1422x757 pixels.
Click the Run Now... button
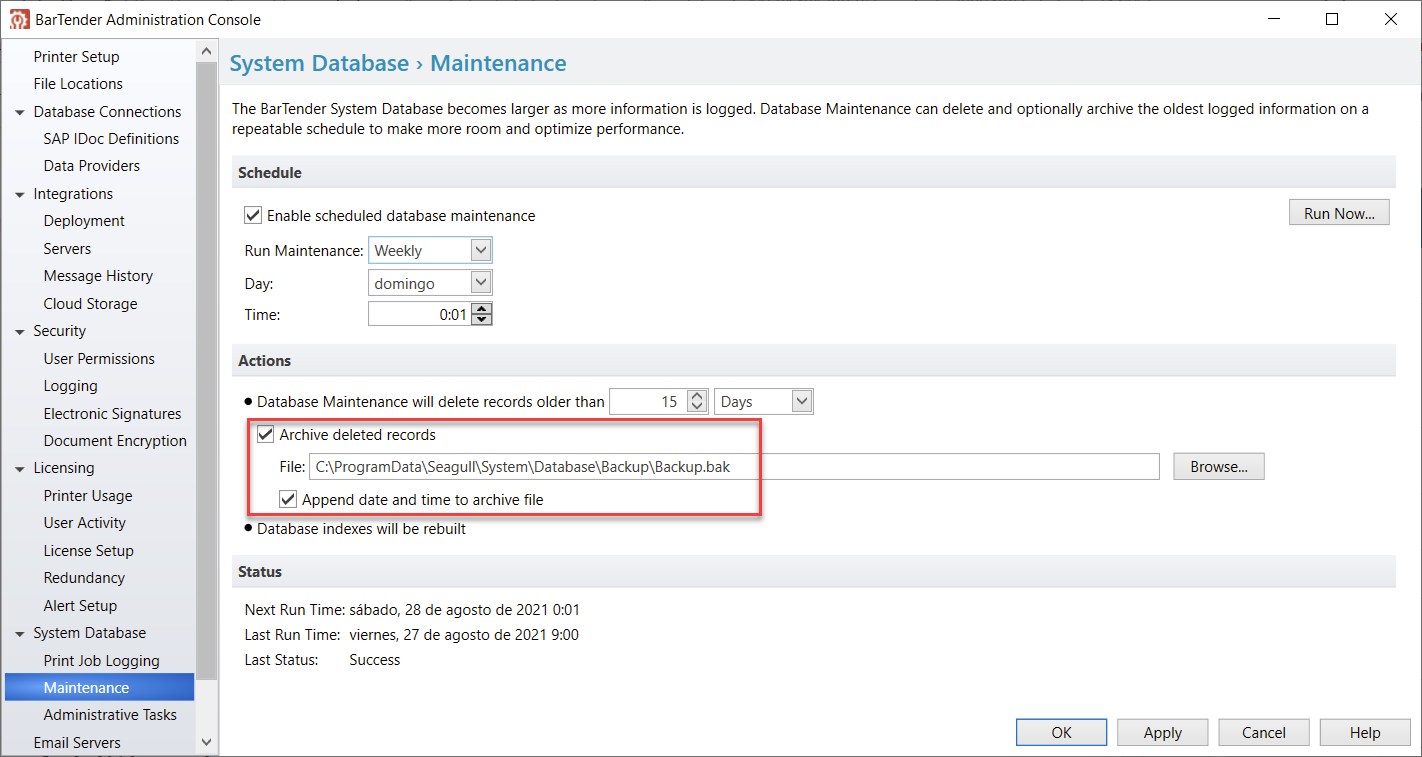tap(1339, 213)
